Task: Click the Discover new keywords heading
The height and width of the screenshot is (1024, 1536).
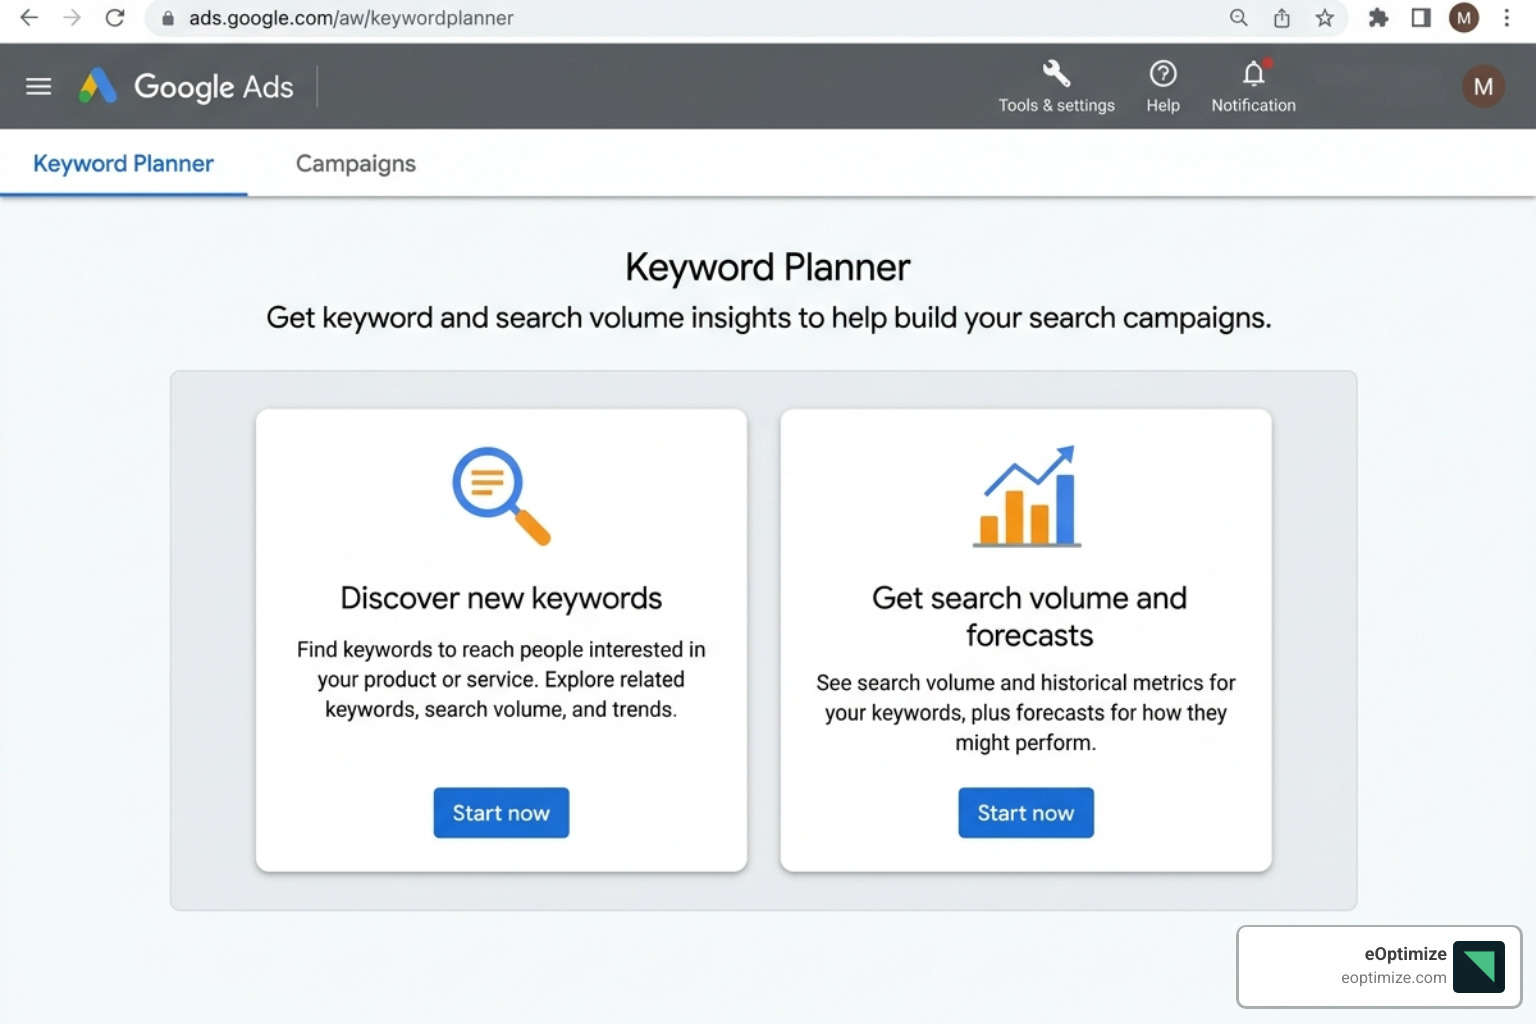Action: (501, 598)
